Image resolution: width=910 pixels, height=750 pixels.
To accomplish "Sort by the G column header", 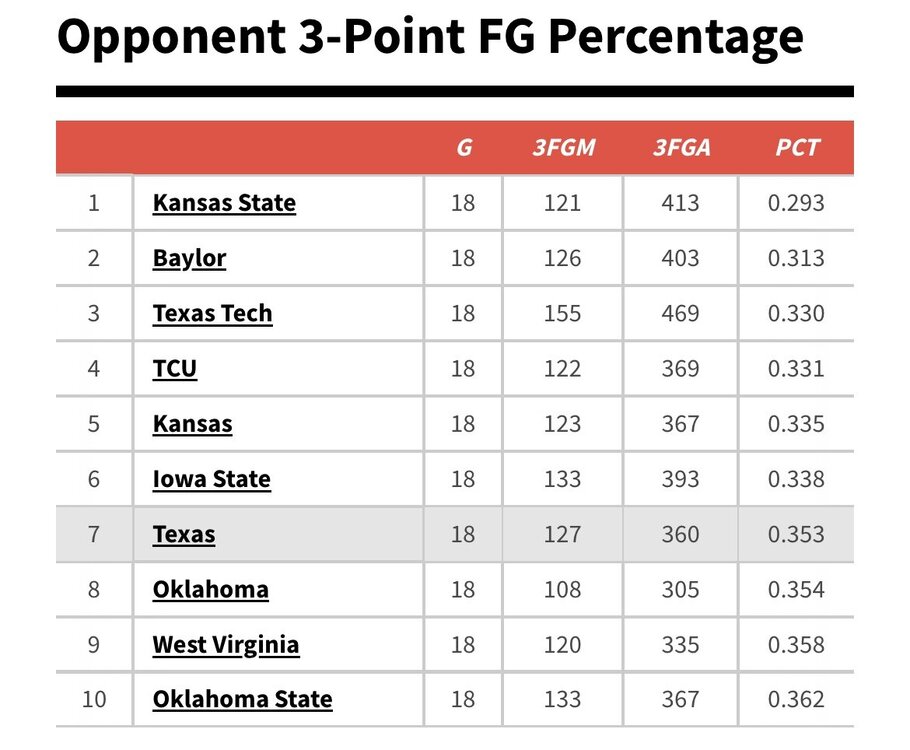I will tap(464, 148).
